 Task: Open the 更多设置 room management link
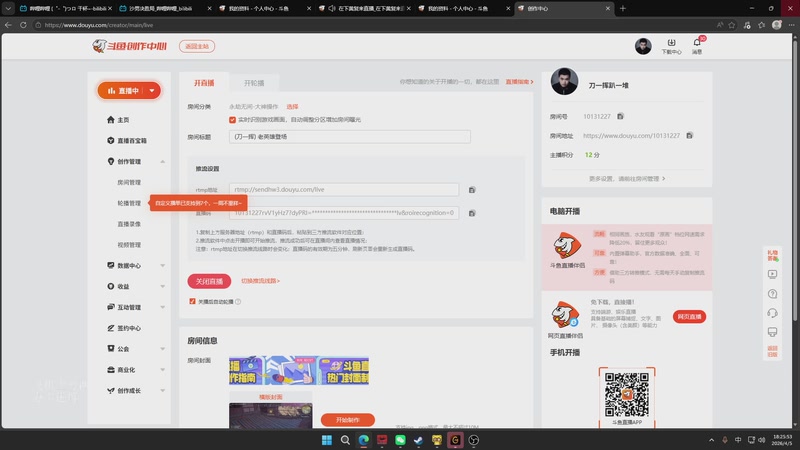[x=627, y=179]
